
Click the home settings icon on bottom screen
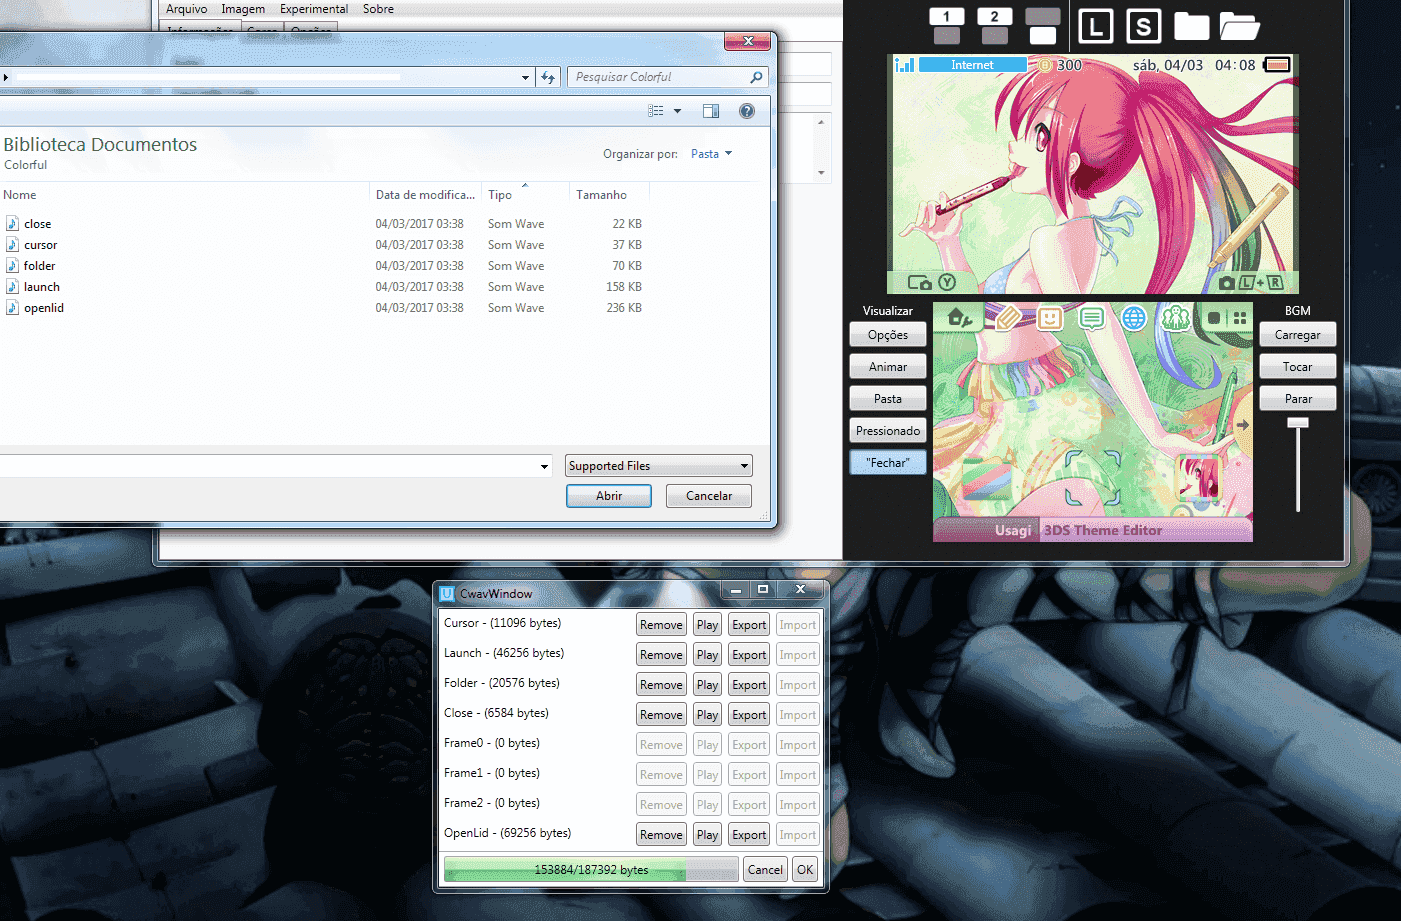pyautogui.click(x=960, y=318)
